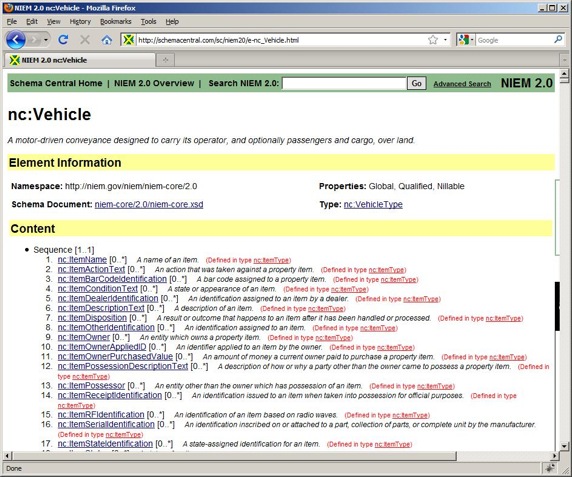Go to the Home page icon
Image resolution: width=572 pixels, height=477 pixels.
tap(107, 40)
